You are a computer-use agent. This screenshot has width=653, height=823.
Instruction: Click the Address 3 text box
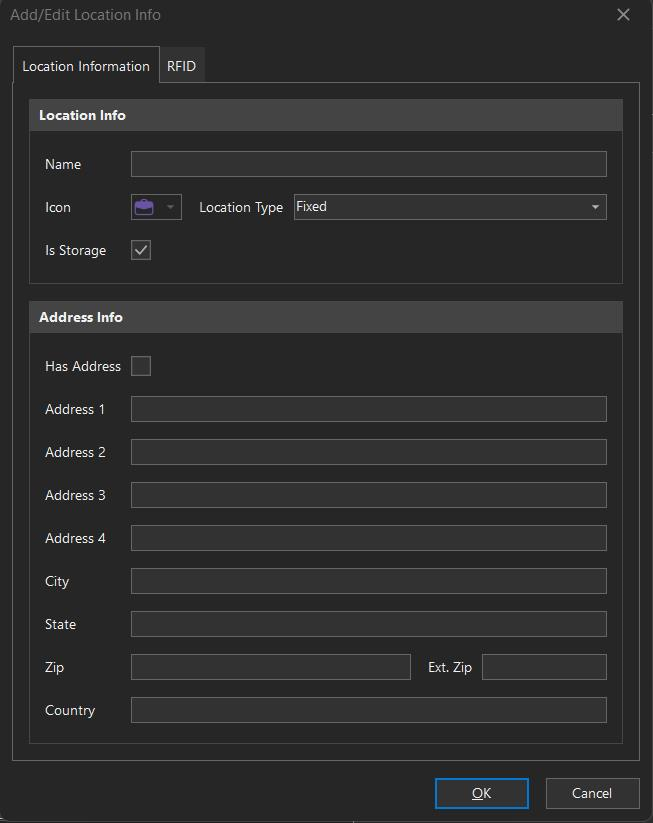point(368,495)
